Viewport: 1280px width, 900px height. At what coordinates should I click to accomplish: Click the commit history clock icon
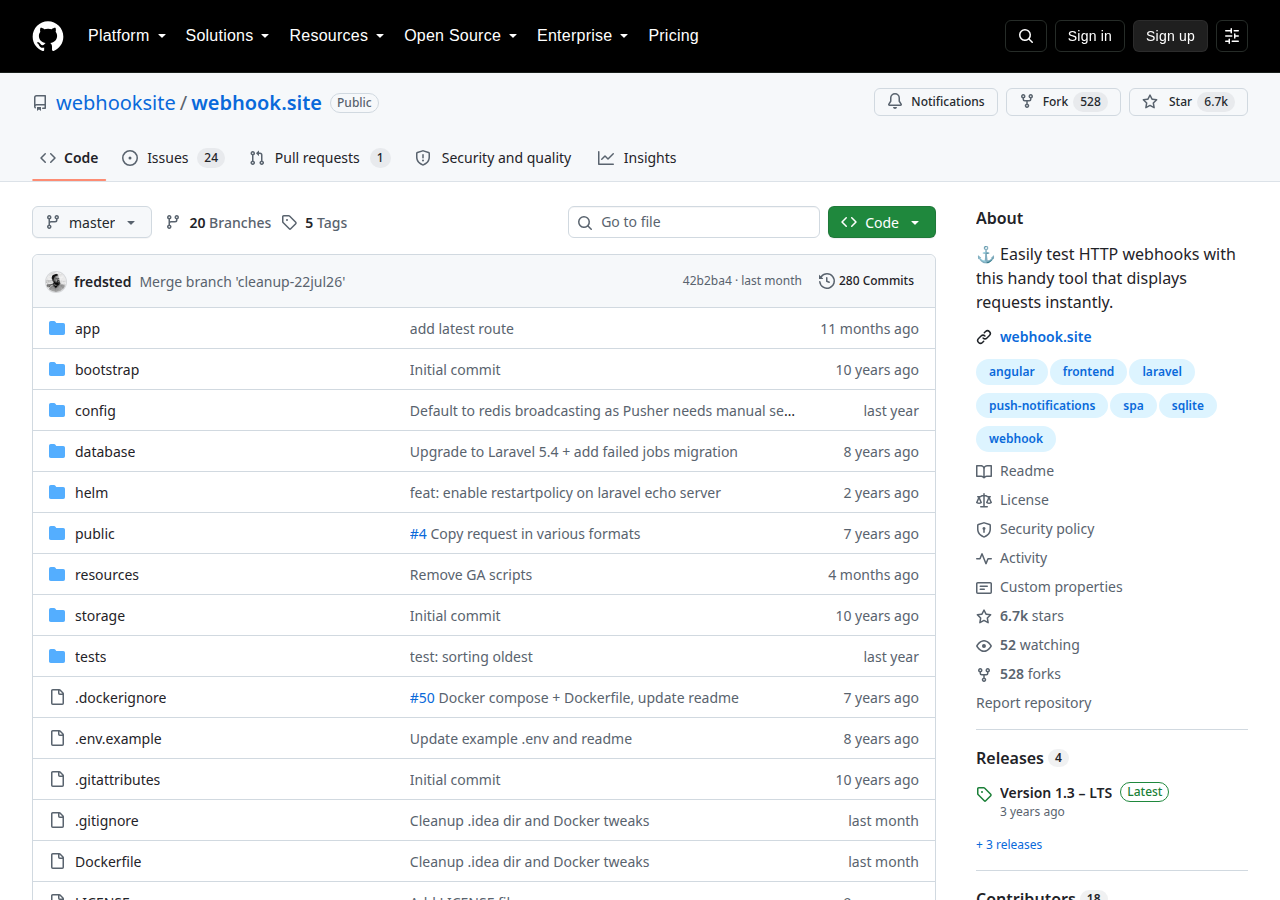point(827,281)
